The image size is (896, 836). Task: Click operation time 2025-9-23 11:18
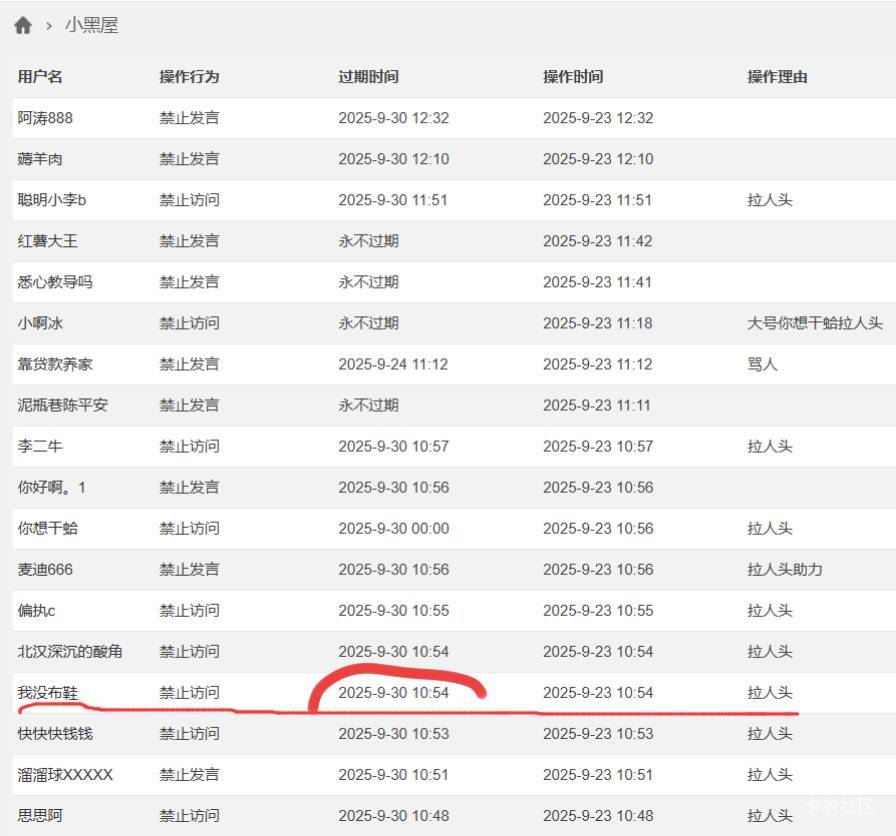(598, 323)
